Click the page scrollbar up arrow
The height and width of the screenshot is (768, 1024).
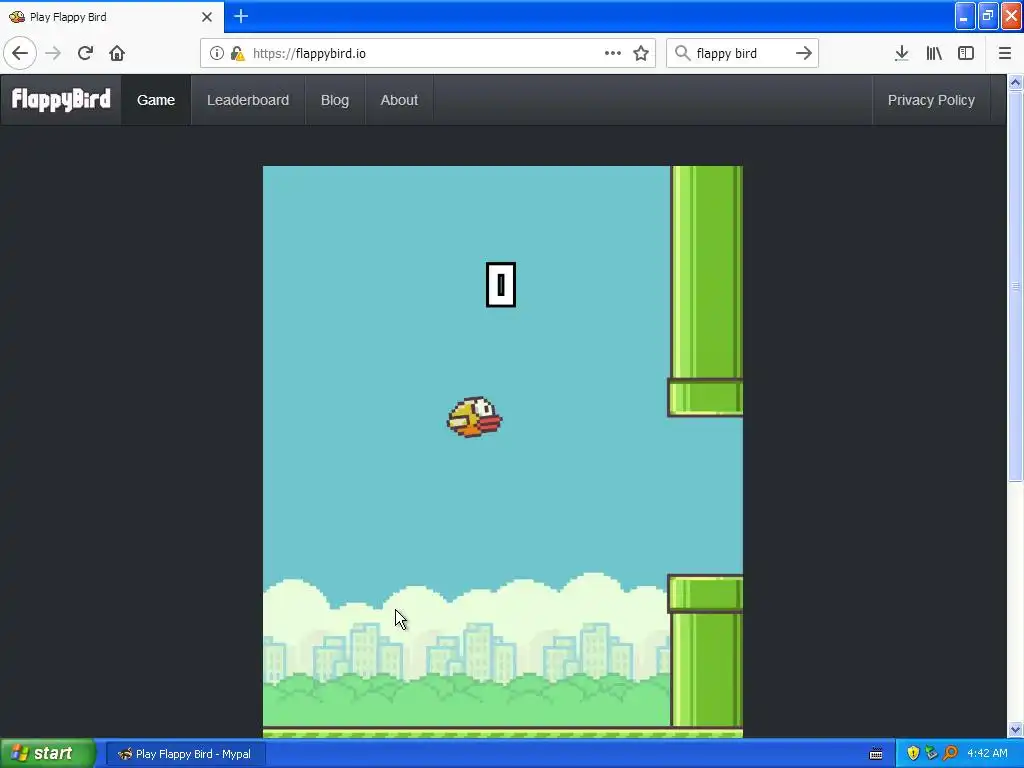pos(1016,82)
